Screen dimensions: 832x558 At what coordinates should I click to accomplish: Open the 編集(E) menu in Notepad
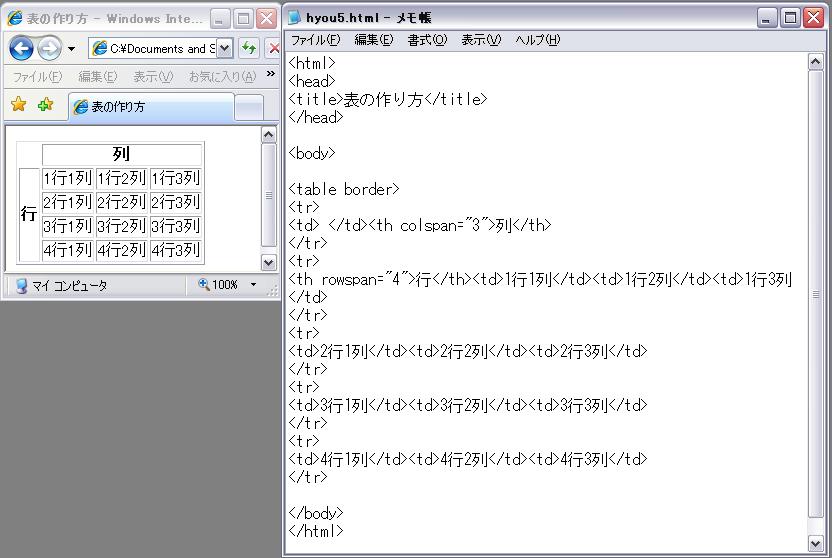[374, 40]
